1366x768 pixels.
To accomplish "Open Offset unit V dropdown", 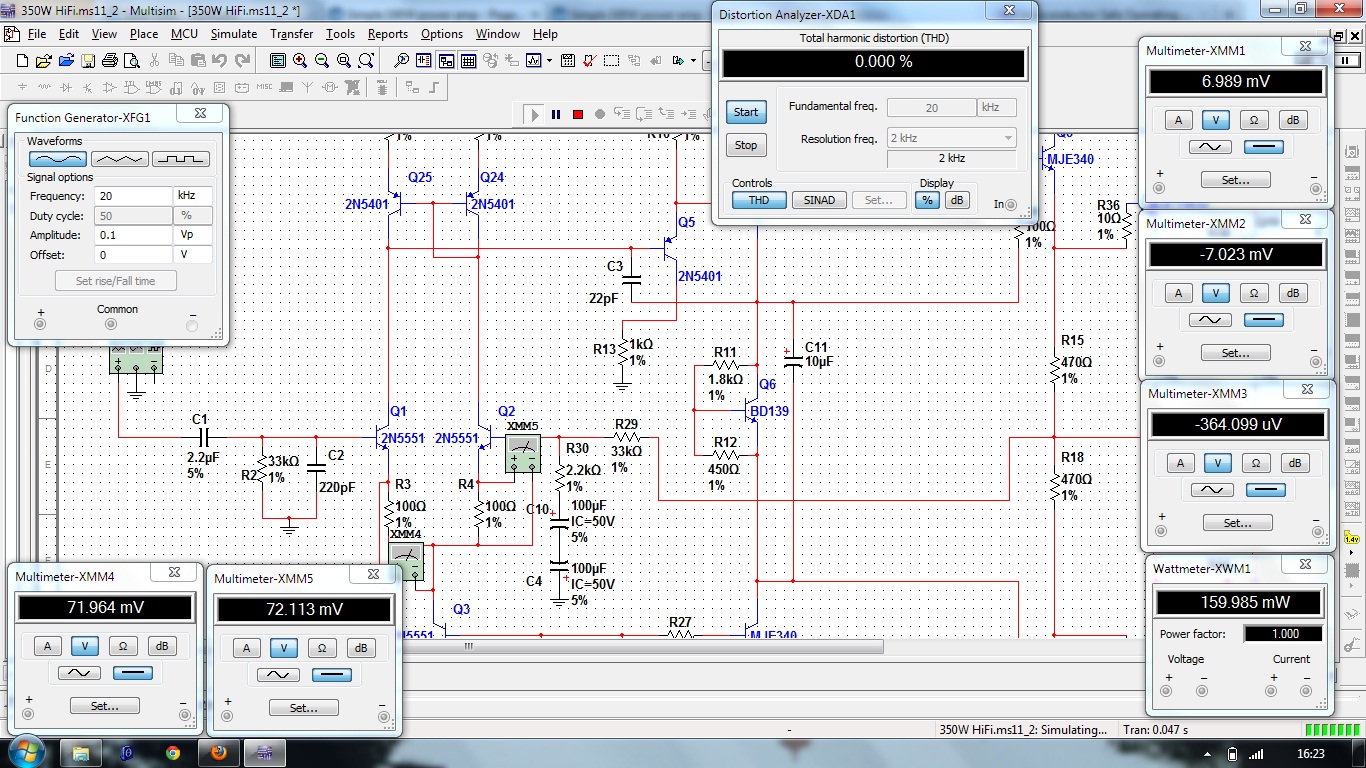I will [194, 255].
